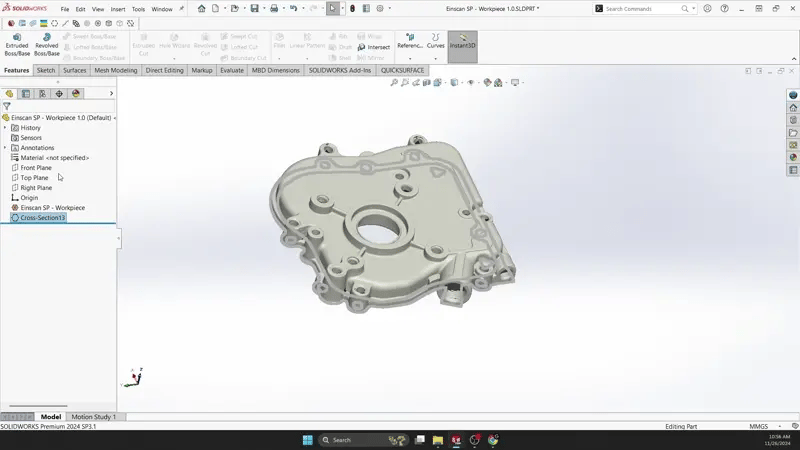The height and width of the screenshot is (450, 800).
Task: Open the Appearances color sphere in the task pane
Action: click(x=793, y=157)
